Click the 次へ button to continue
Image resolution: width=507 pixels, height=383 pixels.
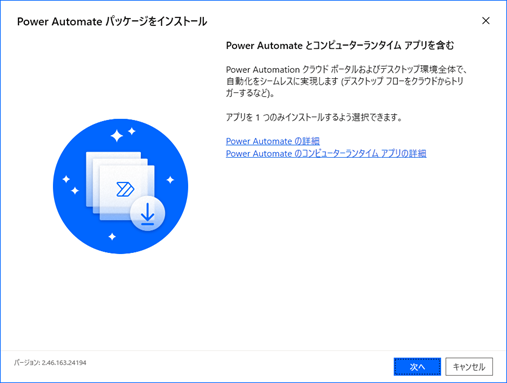coord(417,367)
